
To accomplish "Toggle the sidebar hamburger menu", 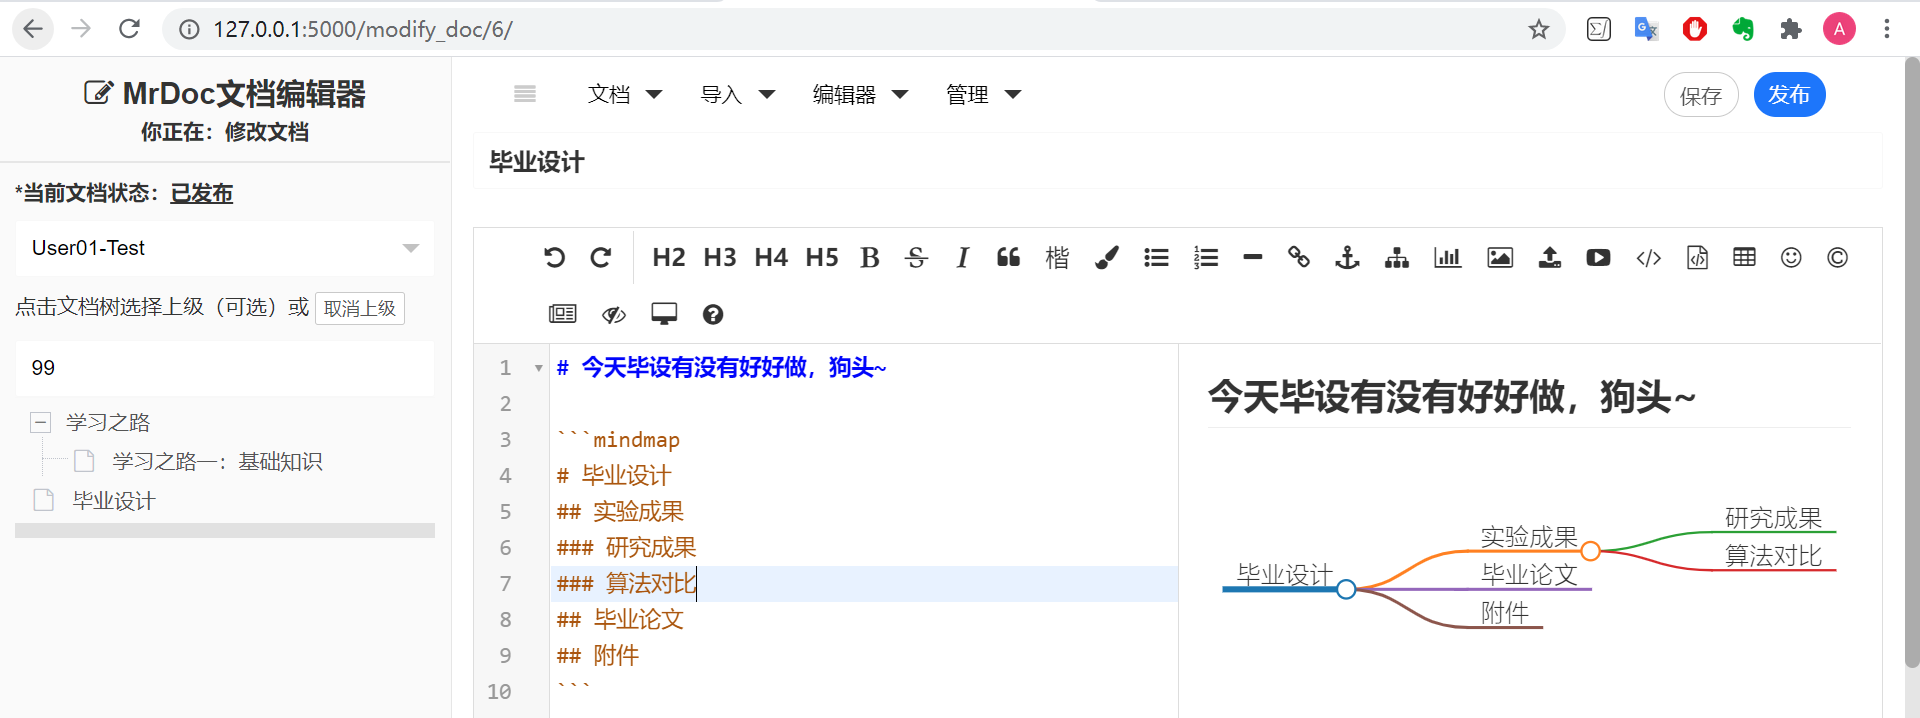I will tap(525, 94).
